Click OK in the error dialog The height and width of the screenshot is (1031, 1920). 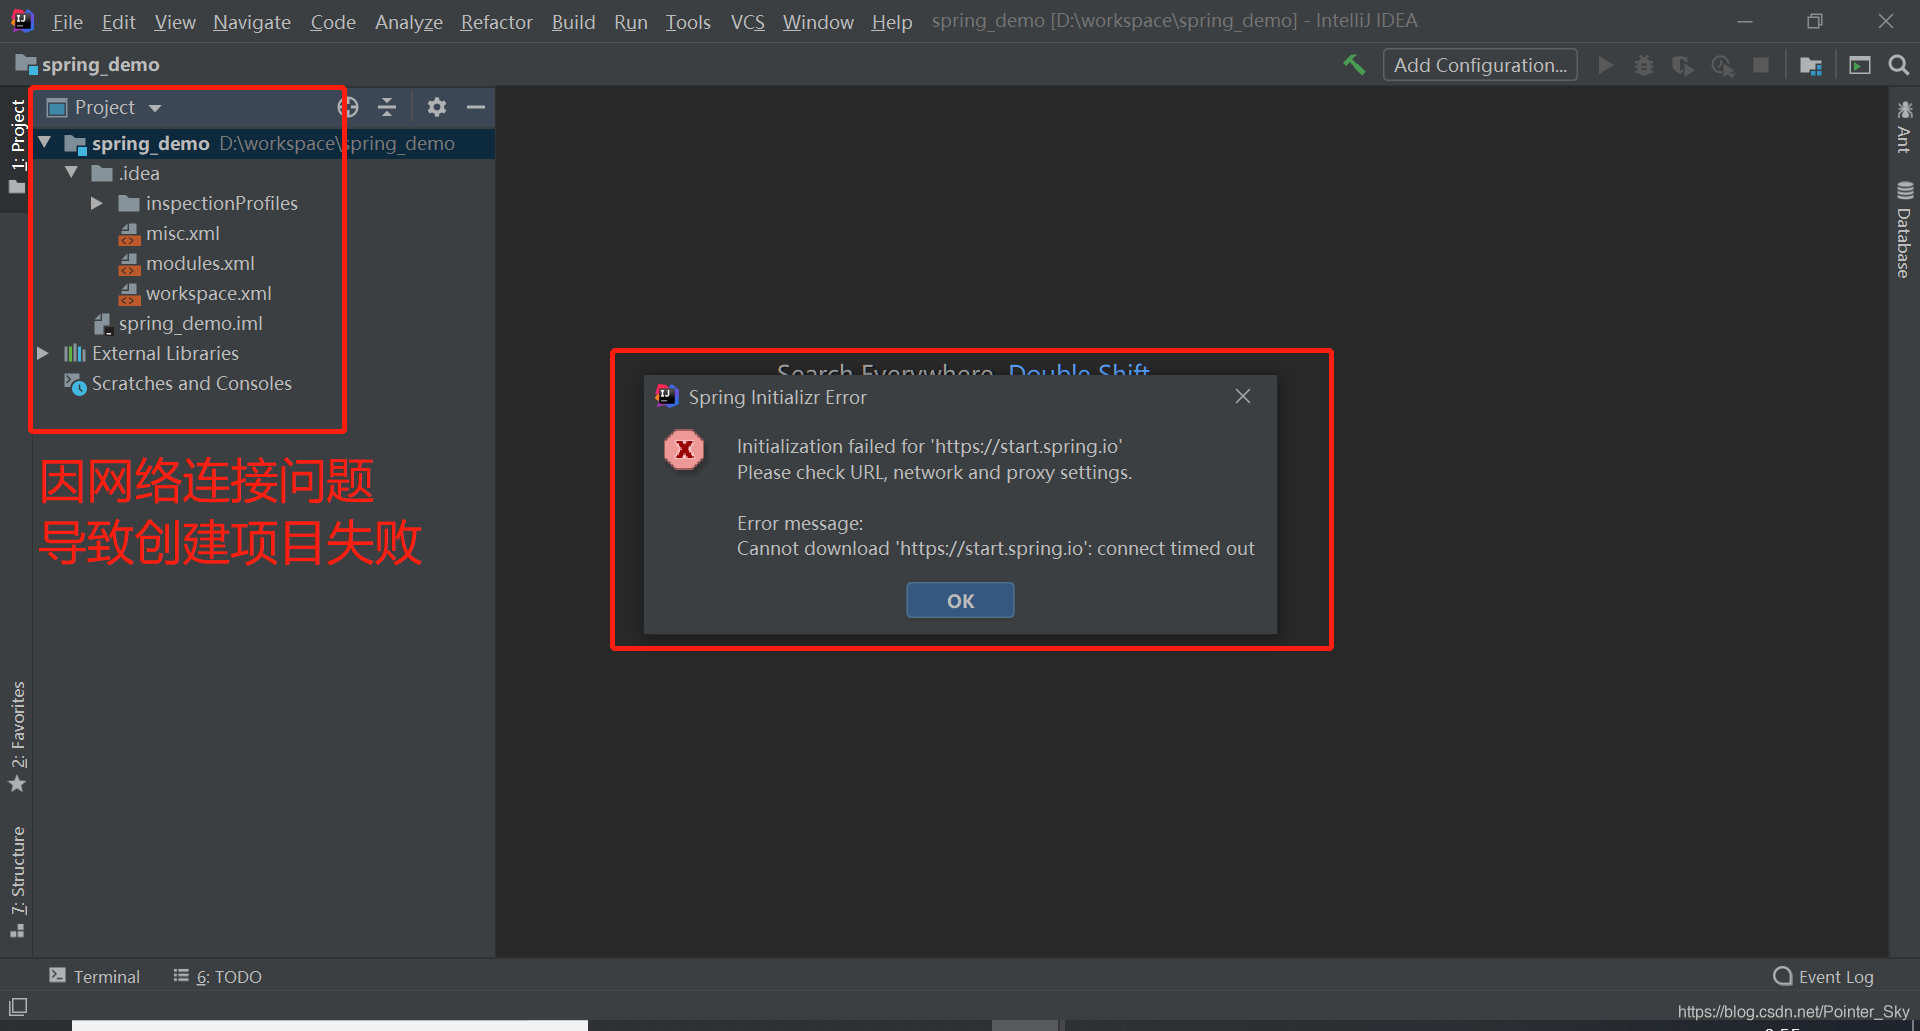click(x=960, y=600)
